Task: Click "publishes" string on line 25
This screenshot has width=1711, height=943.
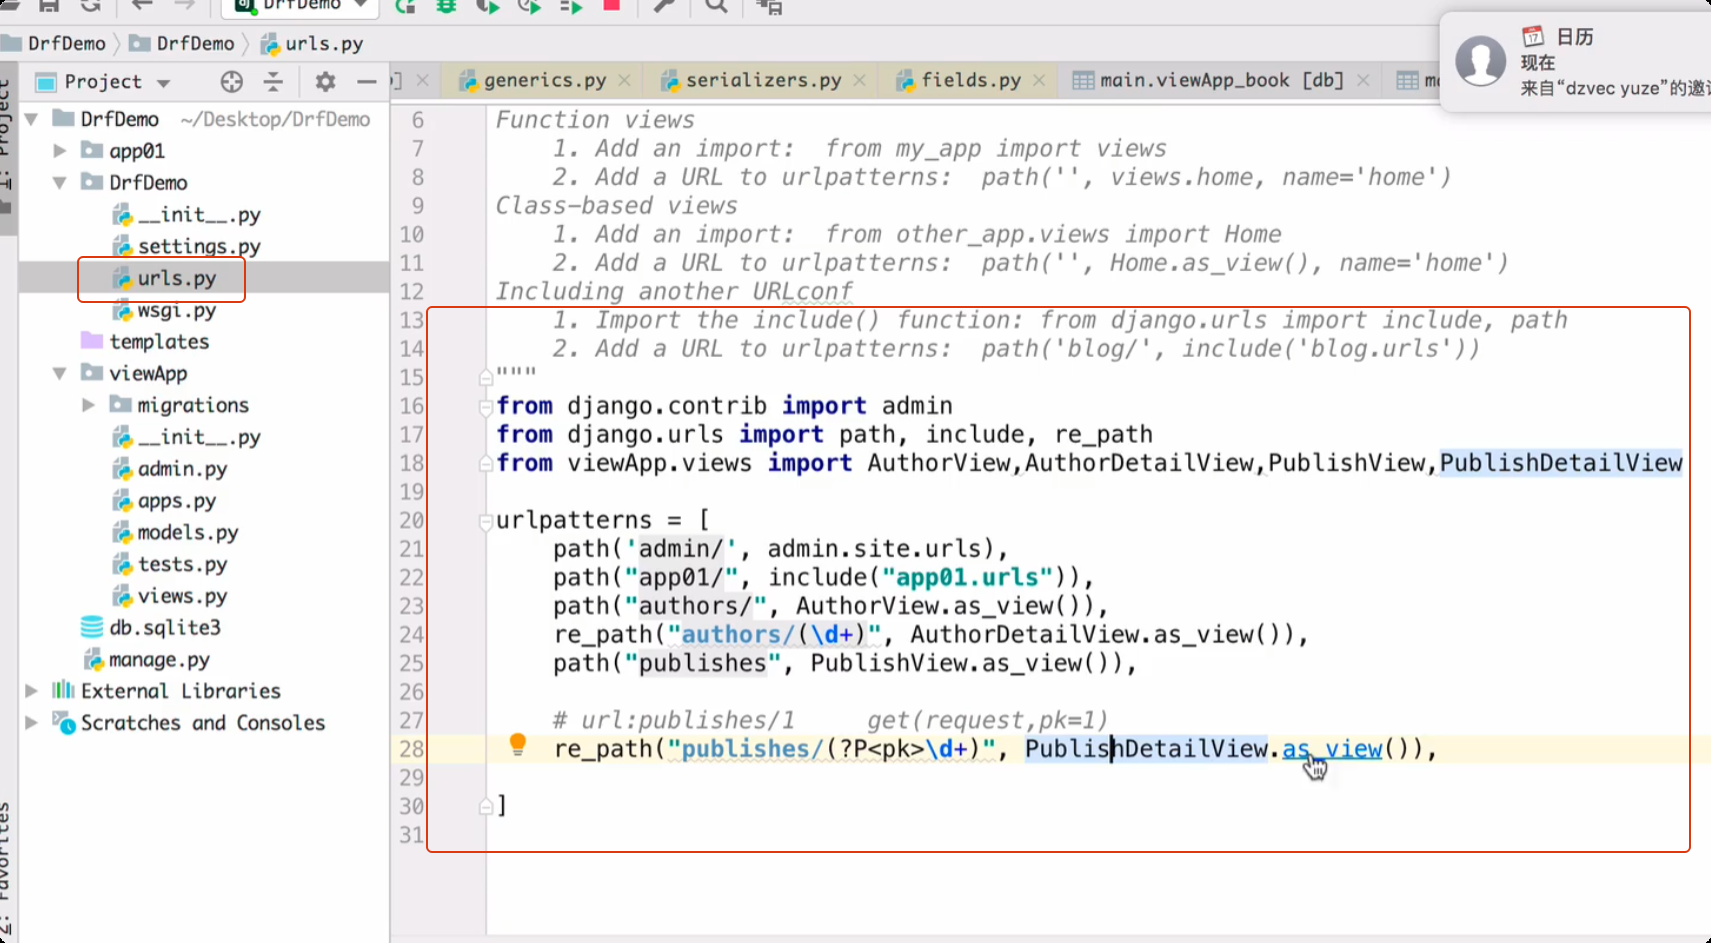Action: click(702, 663)
